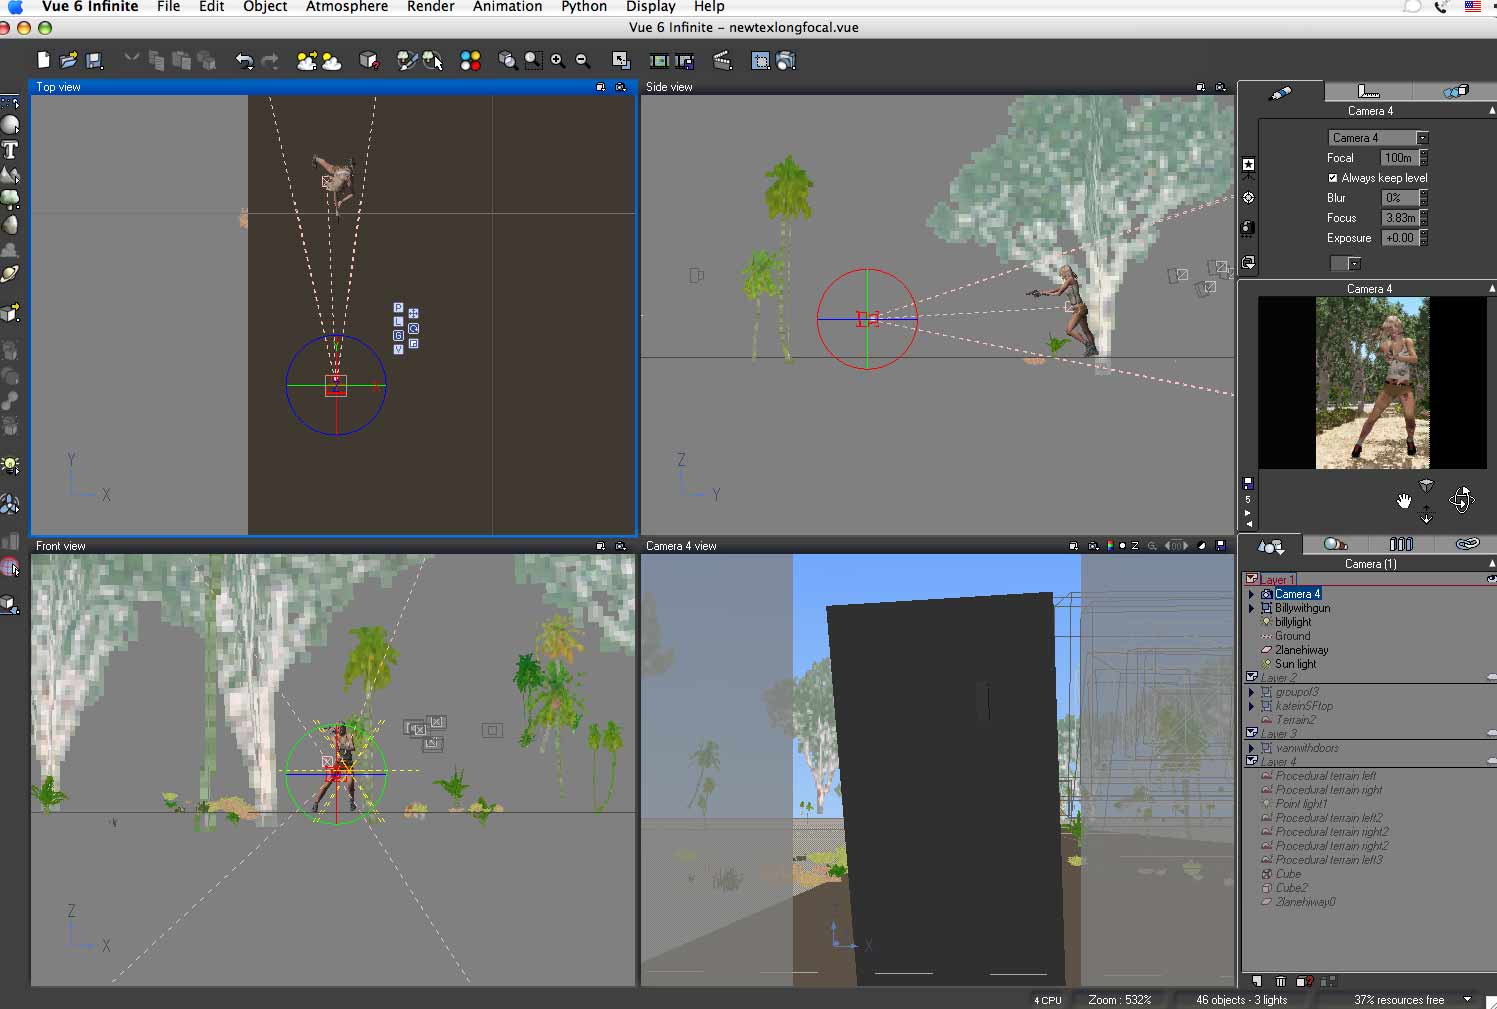The image size is (1497, 1009).
Task: Open the color palette four-dots icon
Action: (x=470, y=61)
